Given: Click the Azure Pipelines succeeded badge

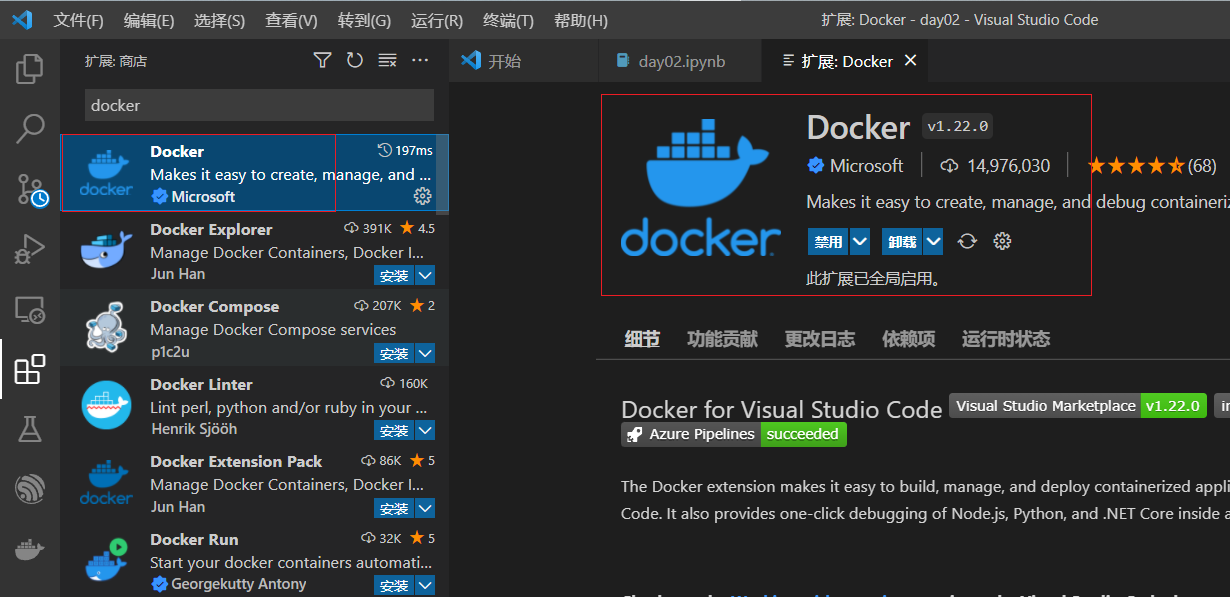Looking at the screenshot, I should (x=734, y=434).
